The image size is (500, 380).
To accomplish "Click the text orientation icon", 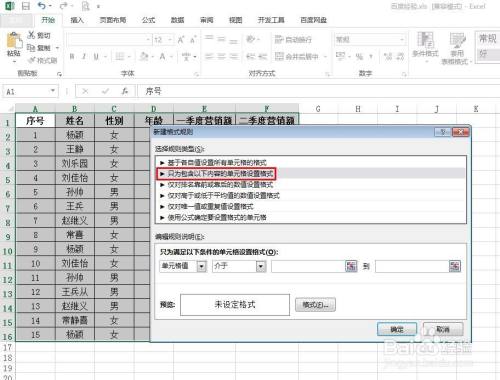I will pyautogui.click(x=251, y=39).
